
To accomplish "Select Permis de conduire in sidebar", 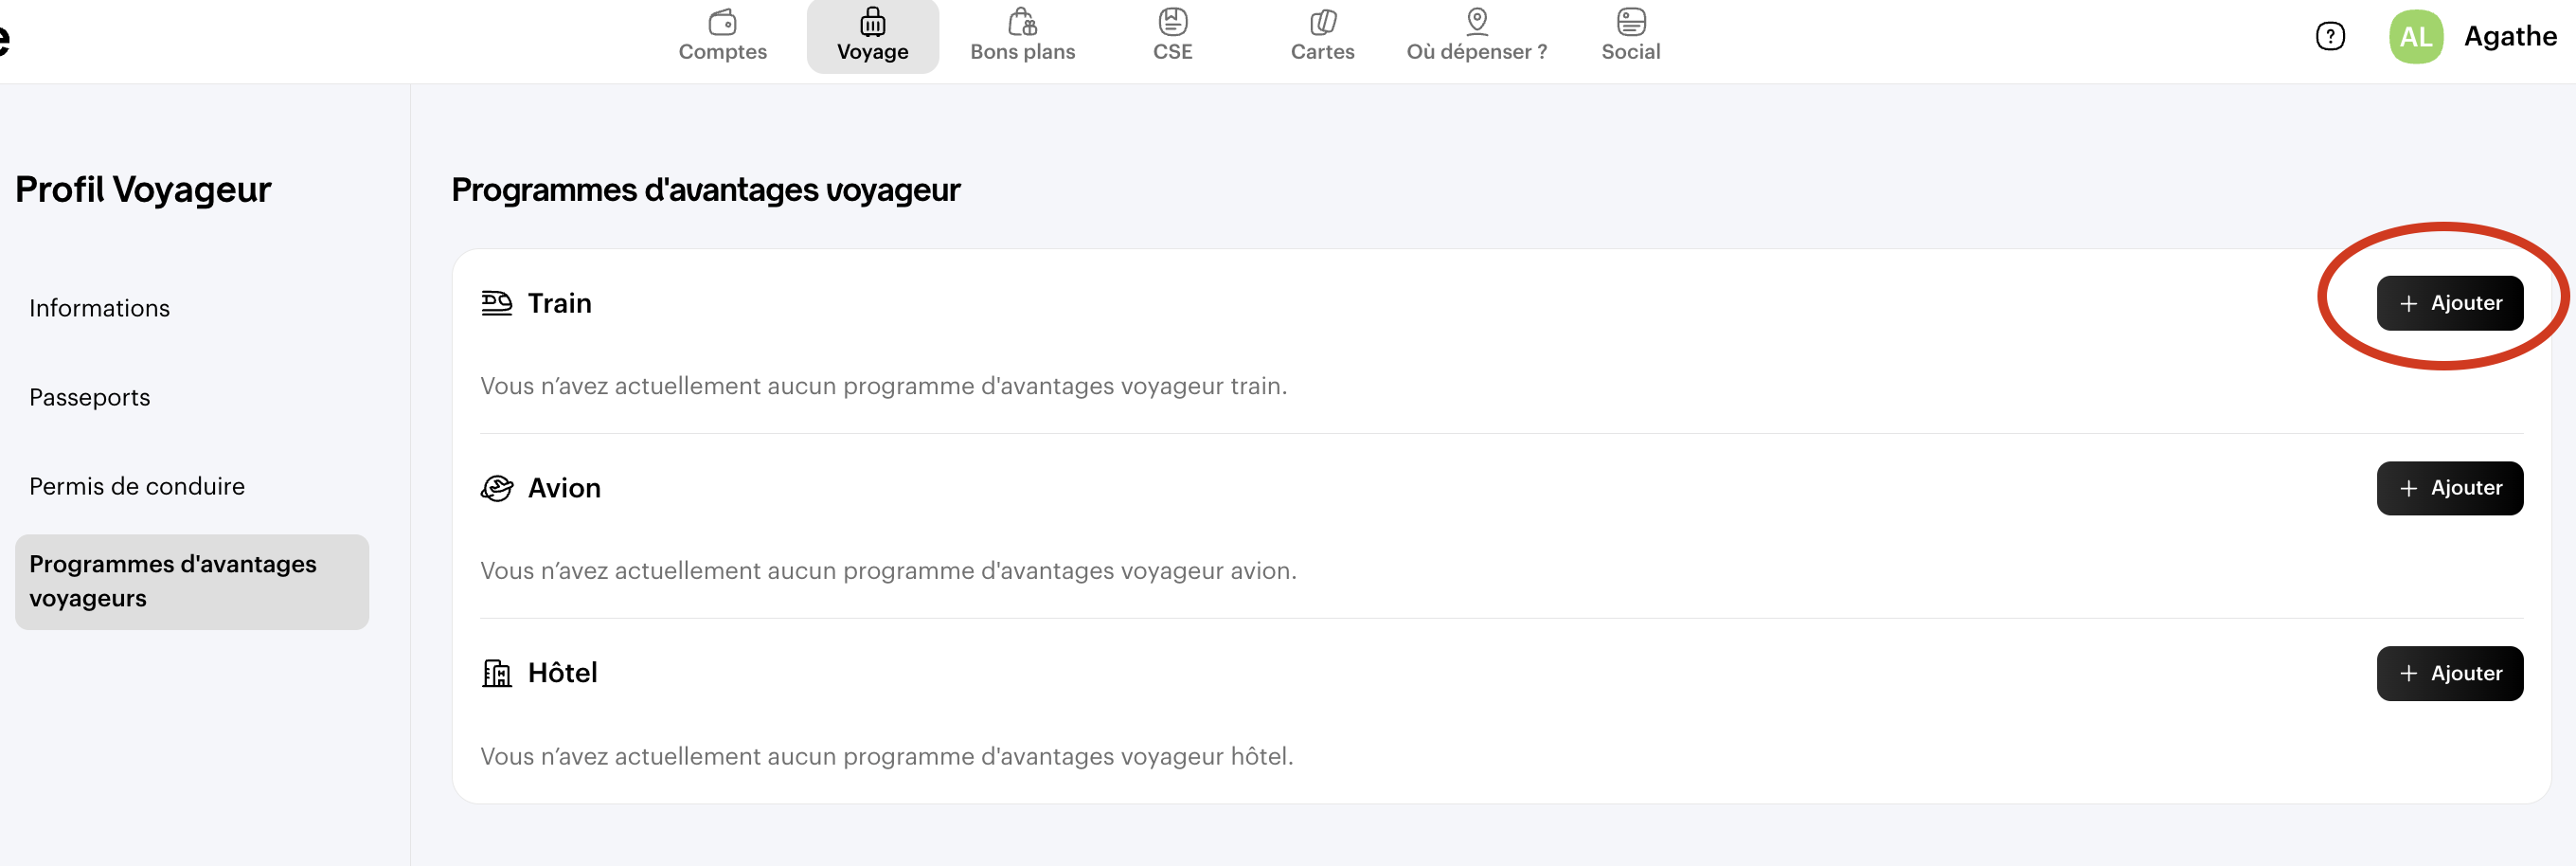I will 136,486.
